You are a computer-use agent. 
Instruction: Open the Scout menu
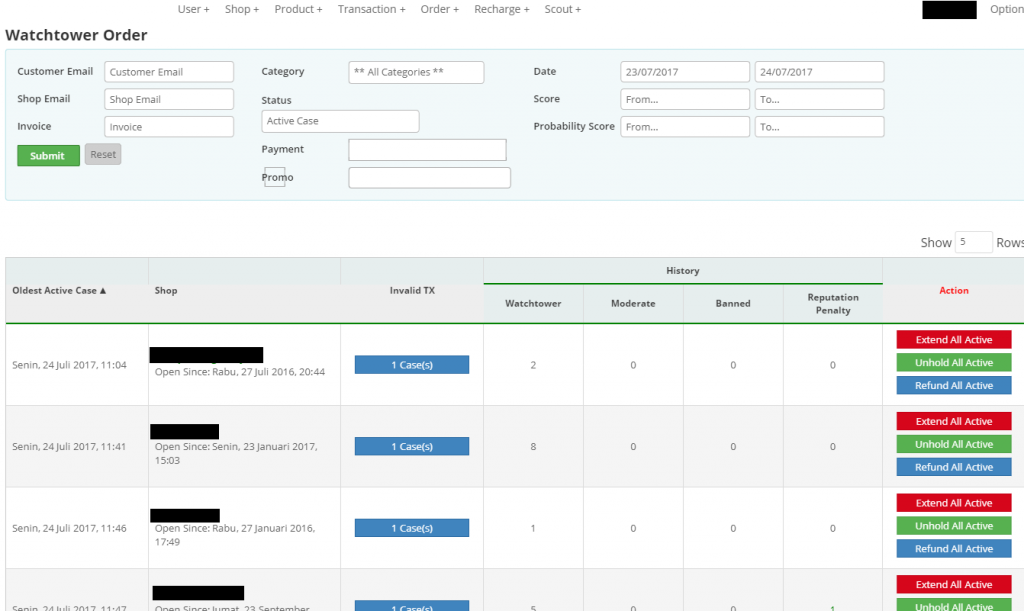pos(562,9)
